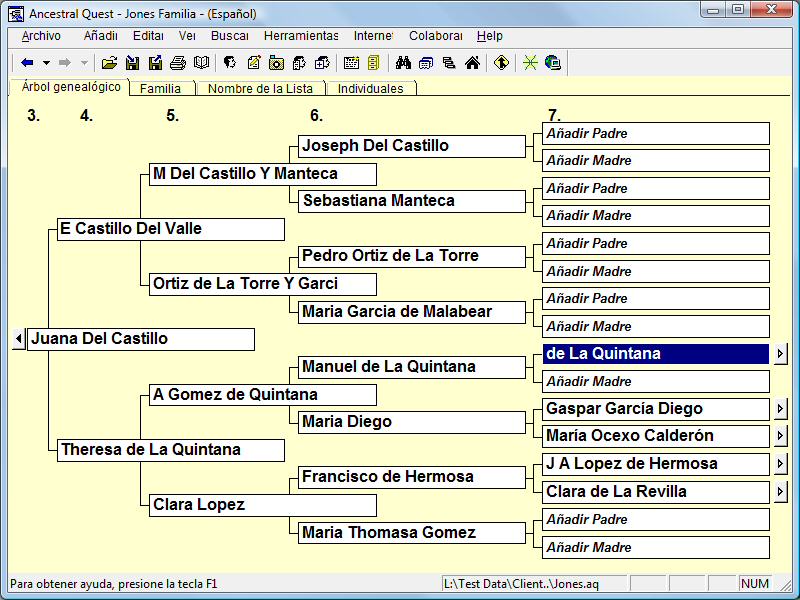Click the home house icon in toolbar

[x=472, y=63]
